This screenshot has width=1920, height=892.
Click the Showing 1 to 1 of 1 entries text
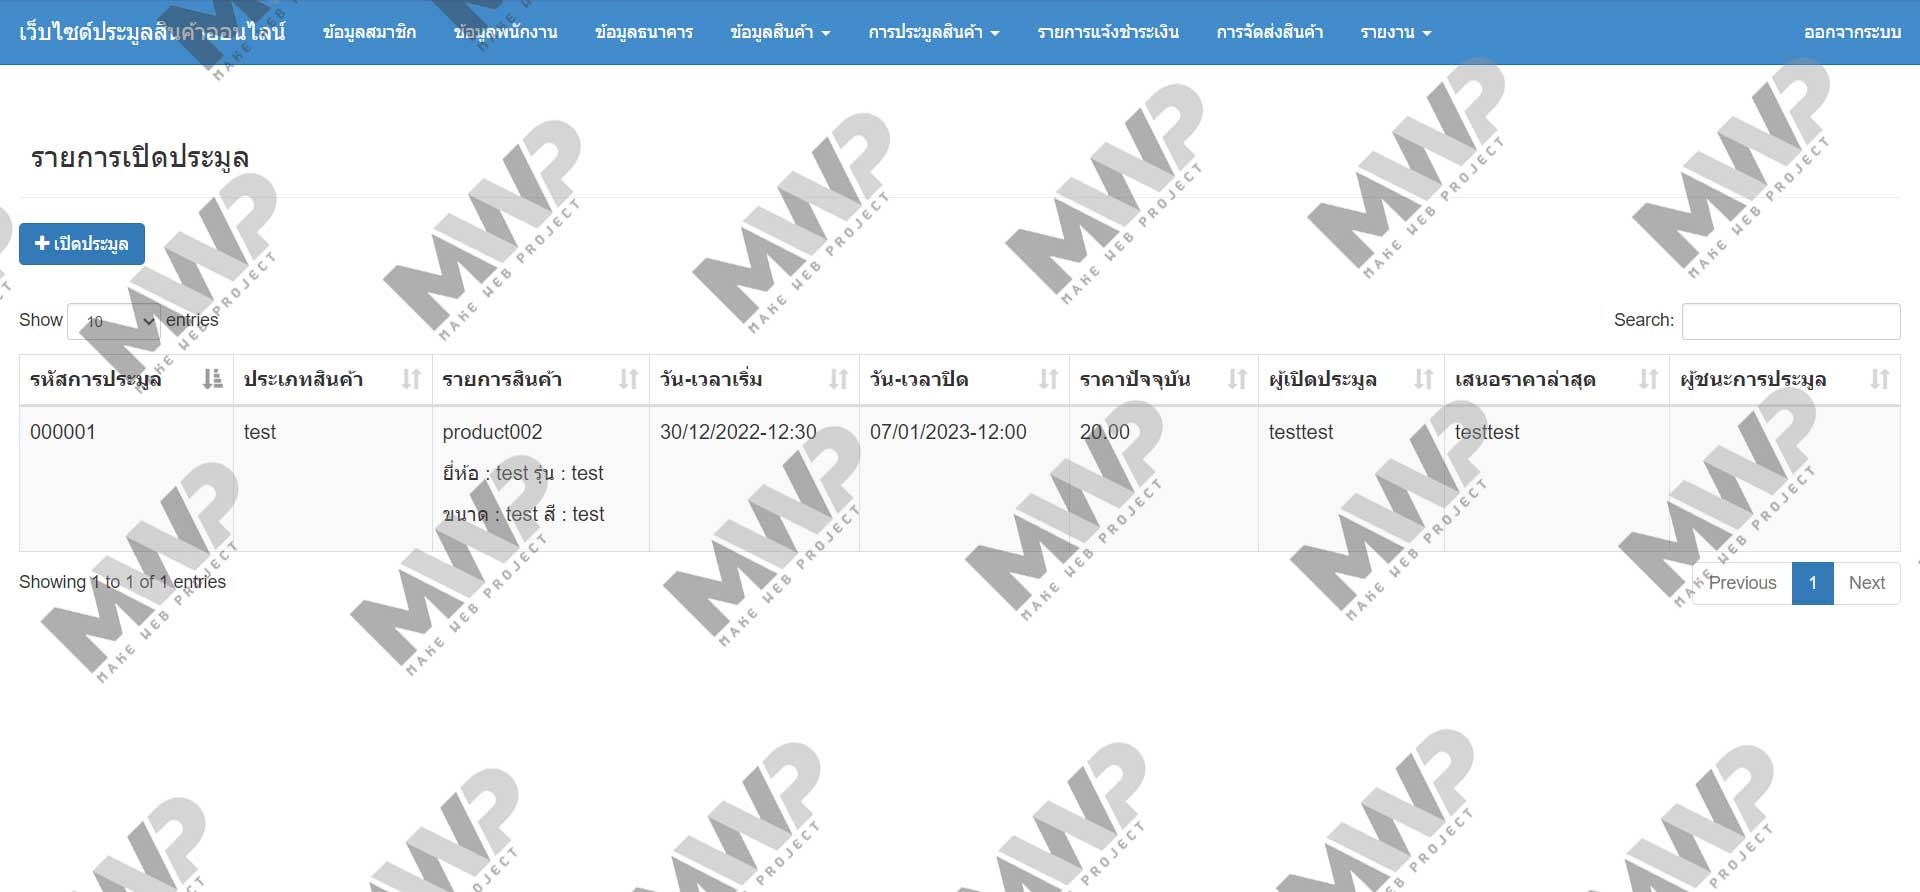coord(122,582)
